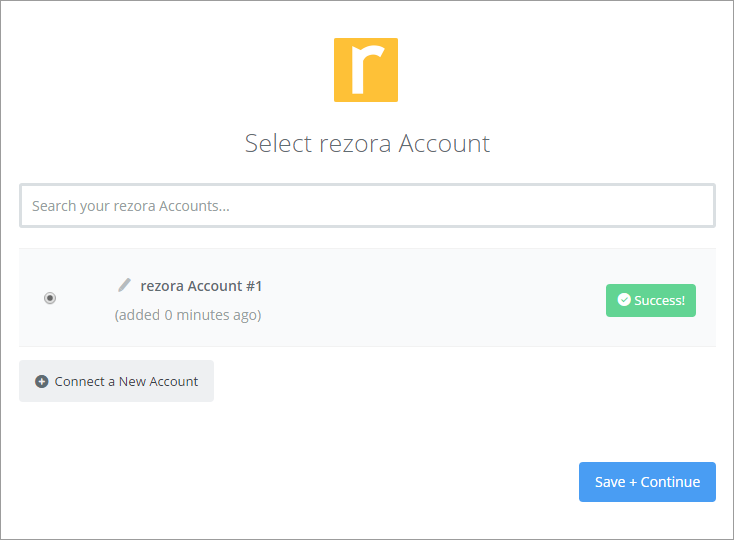
Task: Click the Search your rezora Accounts field
Action: pos(367,206)
